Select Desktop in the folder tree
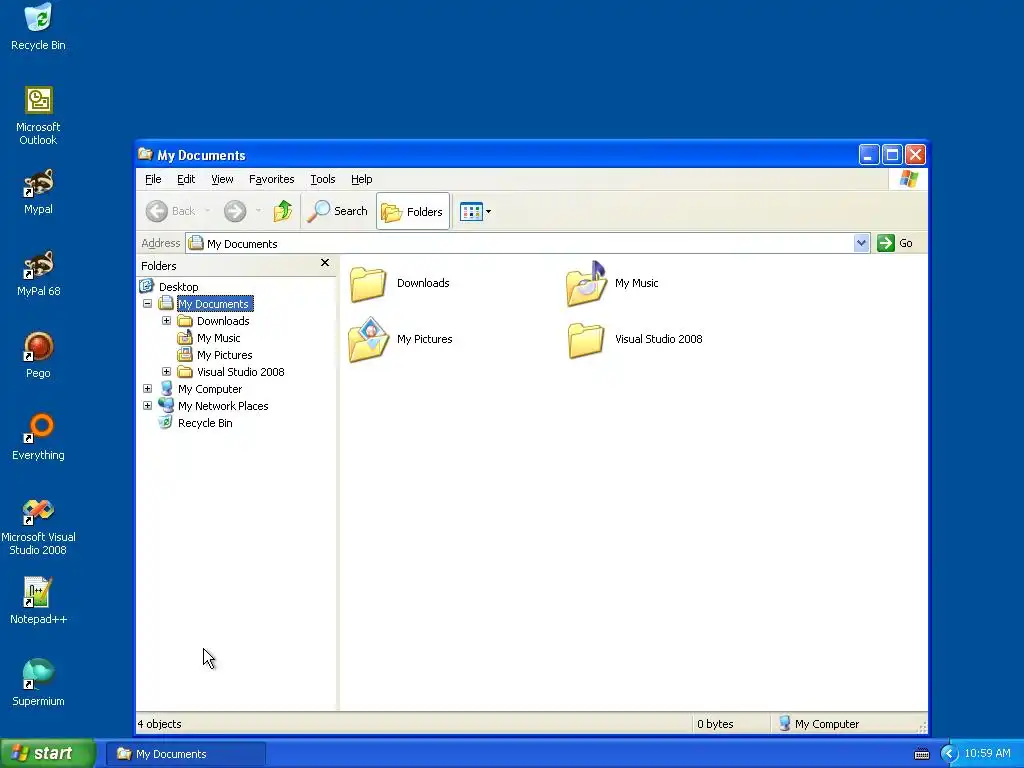 coord(178,287)
